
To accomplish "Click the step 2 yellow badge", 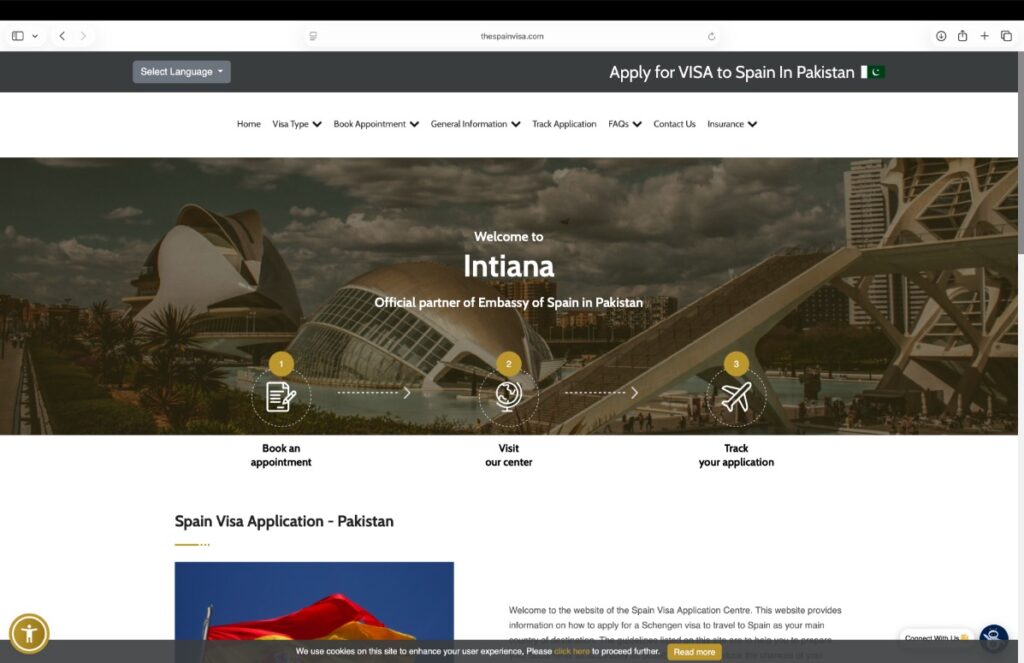I will (509, 364).
